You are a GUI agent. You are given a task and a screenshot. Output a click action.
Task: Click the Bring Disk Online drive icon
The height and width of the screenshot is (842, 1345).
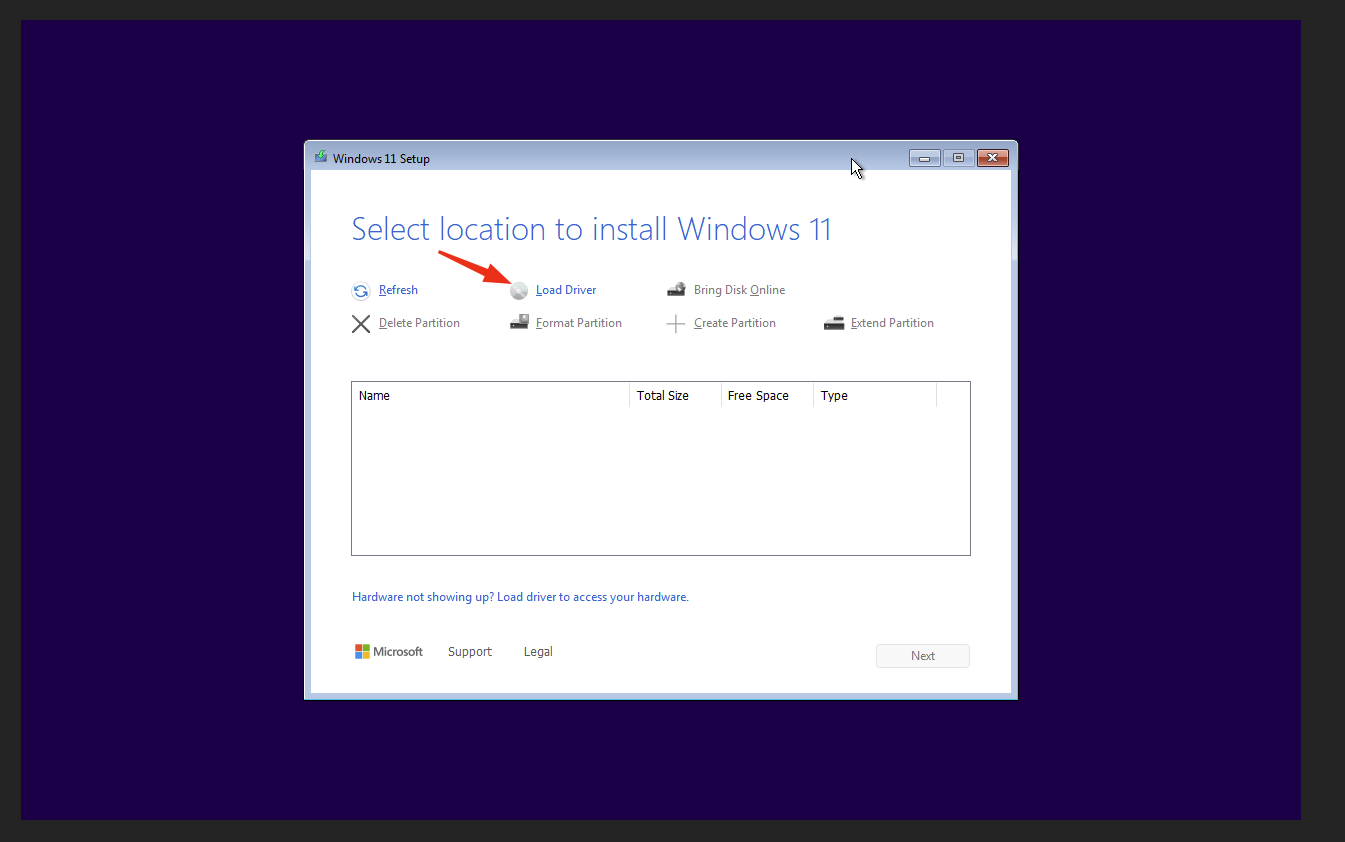678,288
